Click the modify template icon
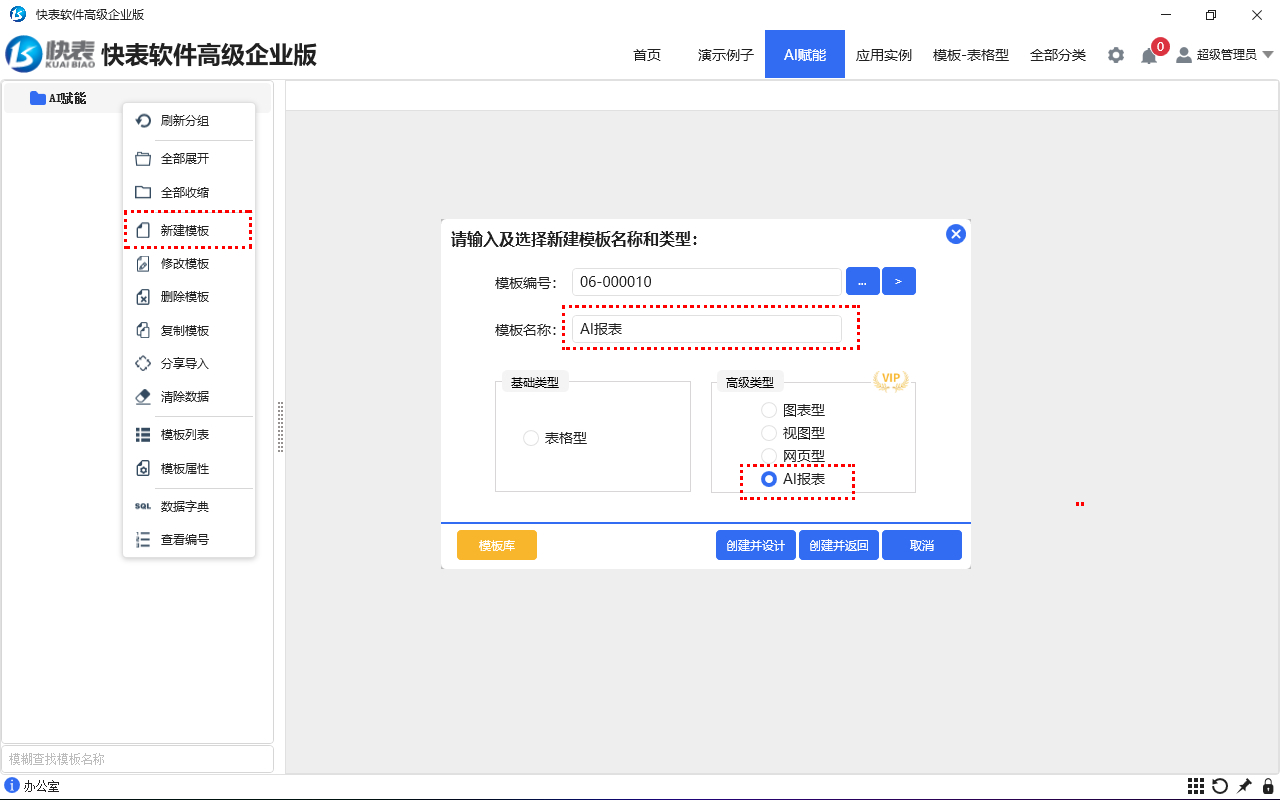Viewport: 1280px width, 800px height. 143,264
